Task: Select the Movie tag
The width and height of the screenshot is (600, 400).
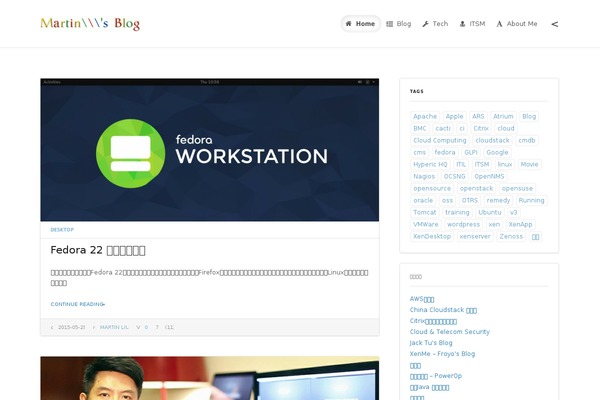Action: (x=529, y=164)
